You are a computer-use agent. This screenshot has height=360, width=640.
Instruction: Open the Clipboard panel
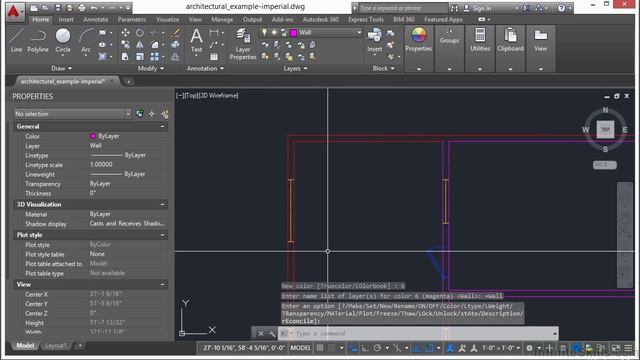pos(510,40)
